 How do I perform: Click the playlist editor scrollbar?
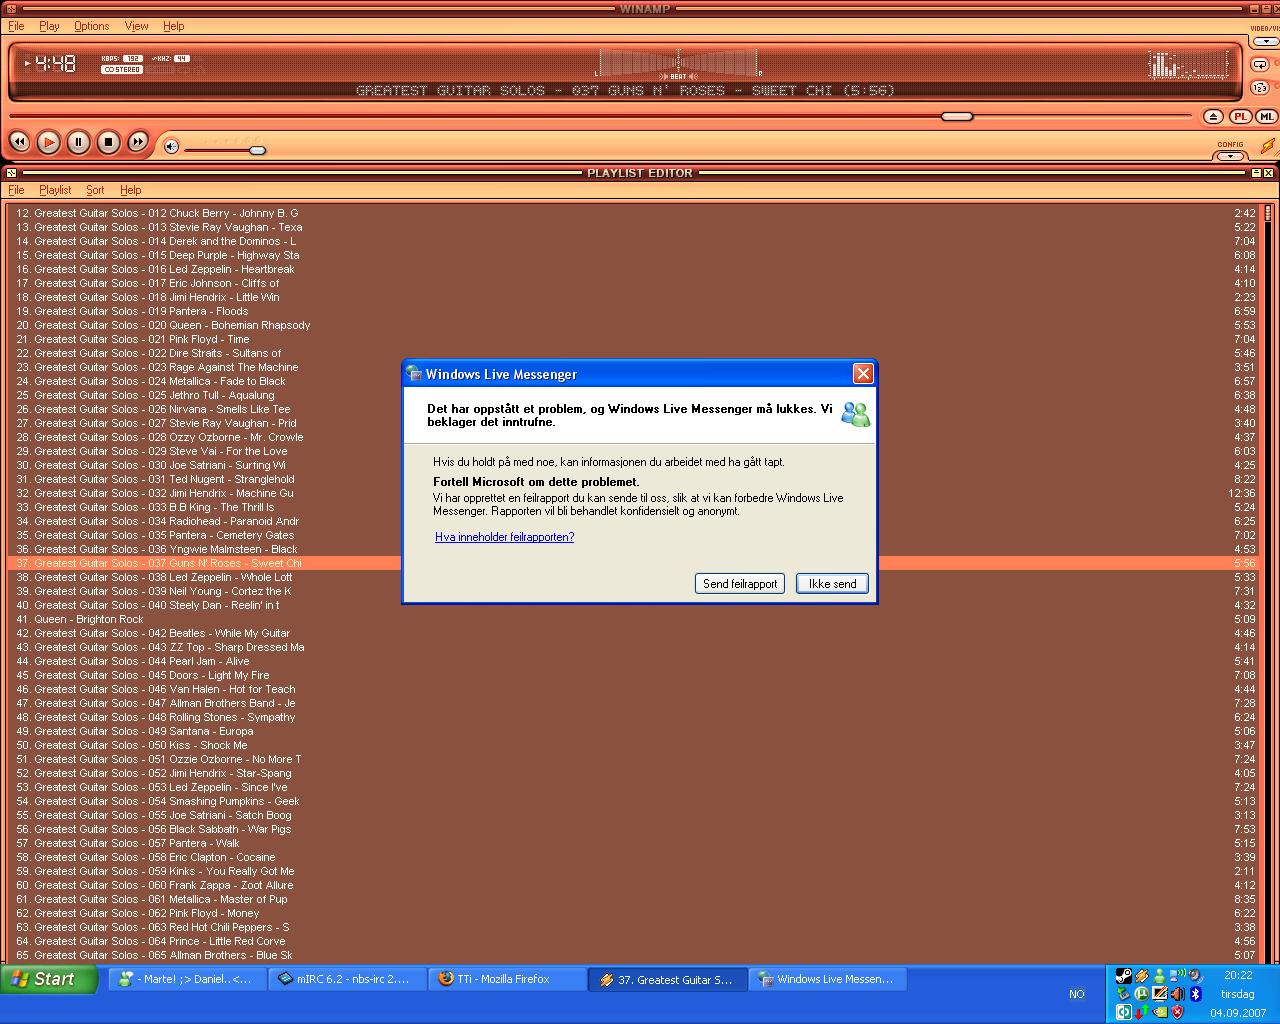point(1268,582)
